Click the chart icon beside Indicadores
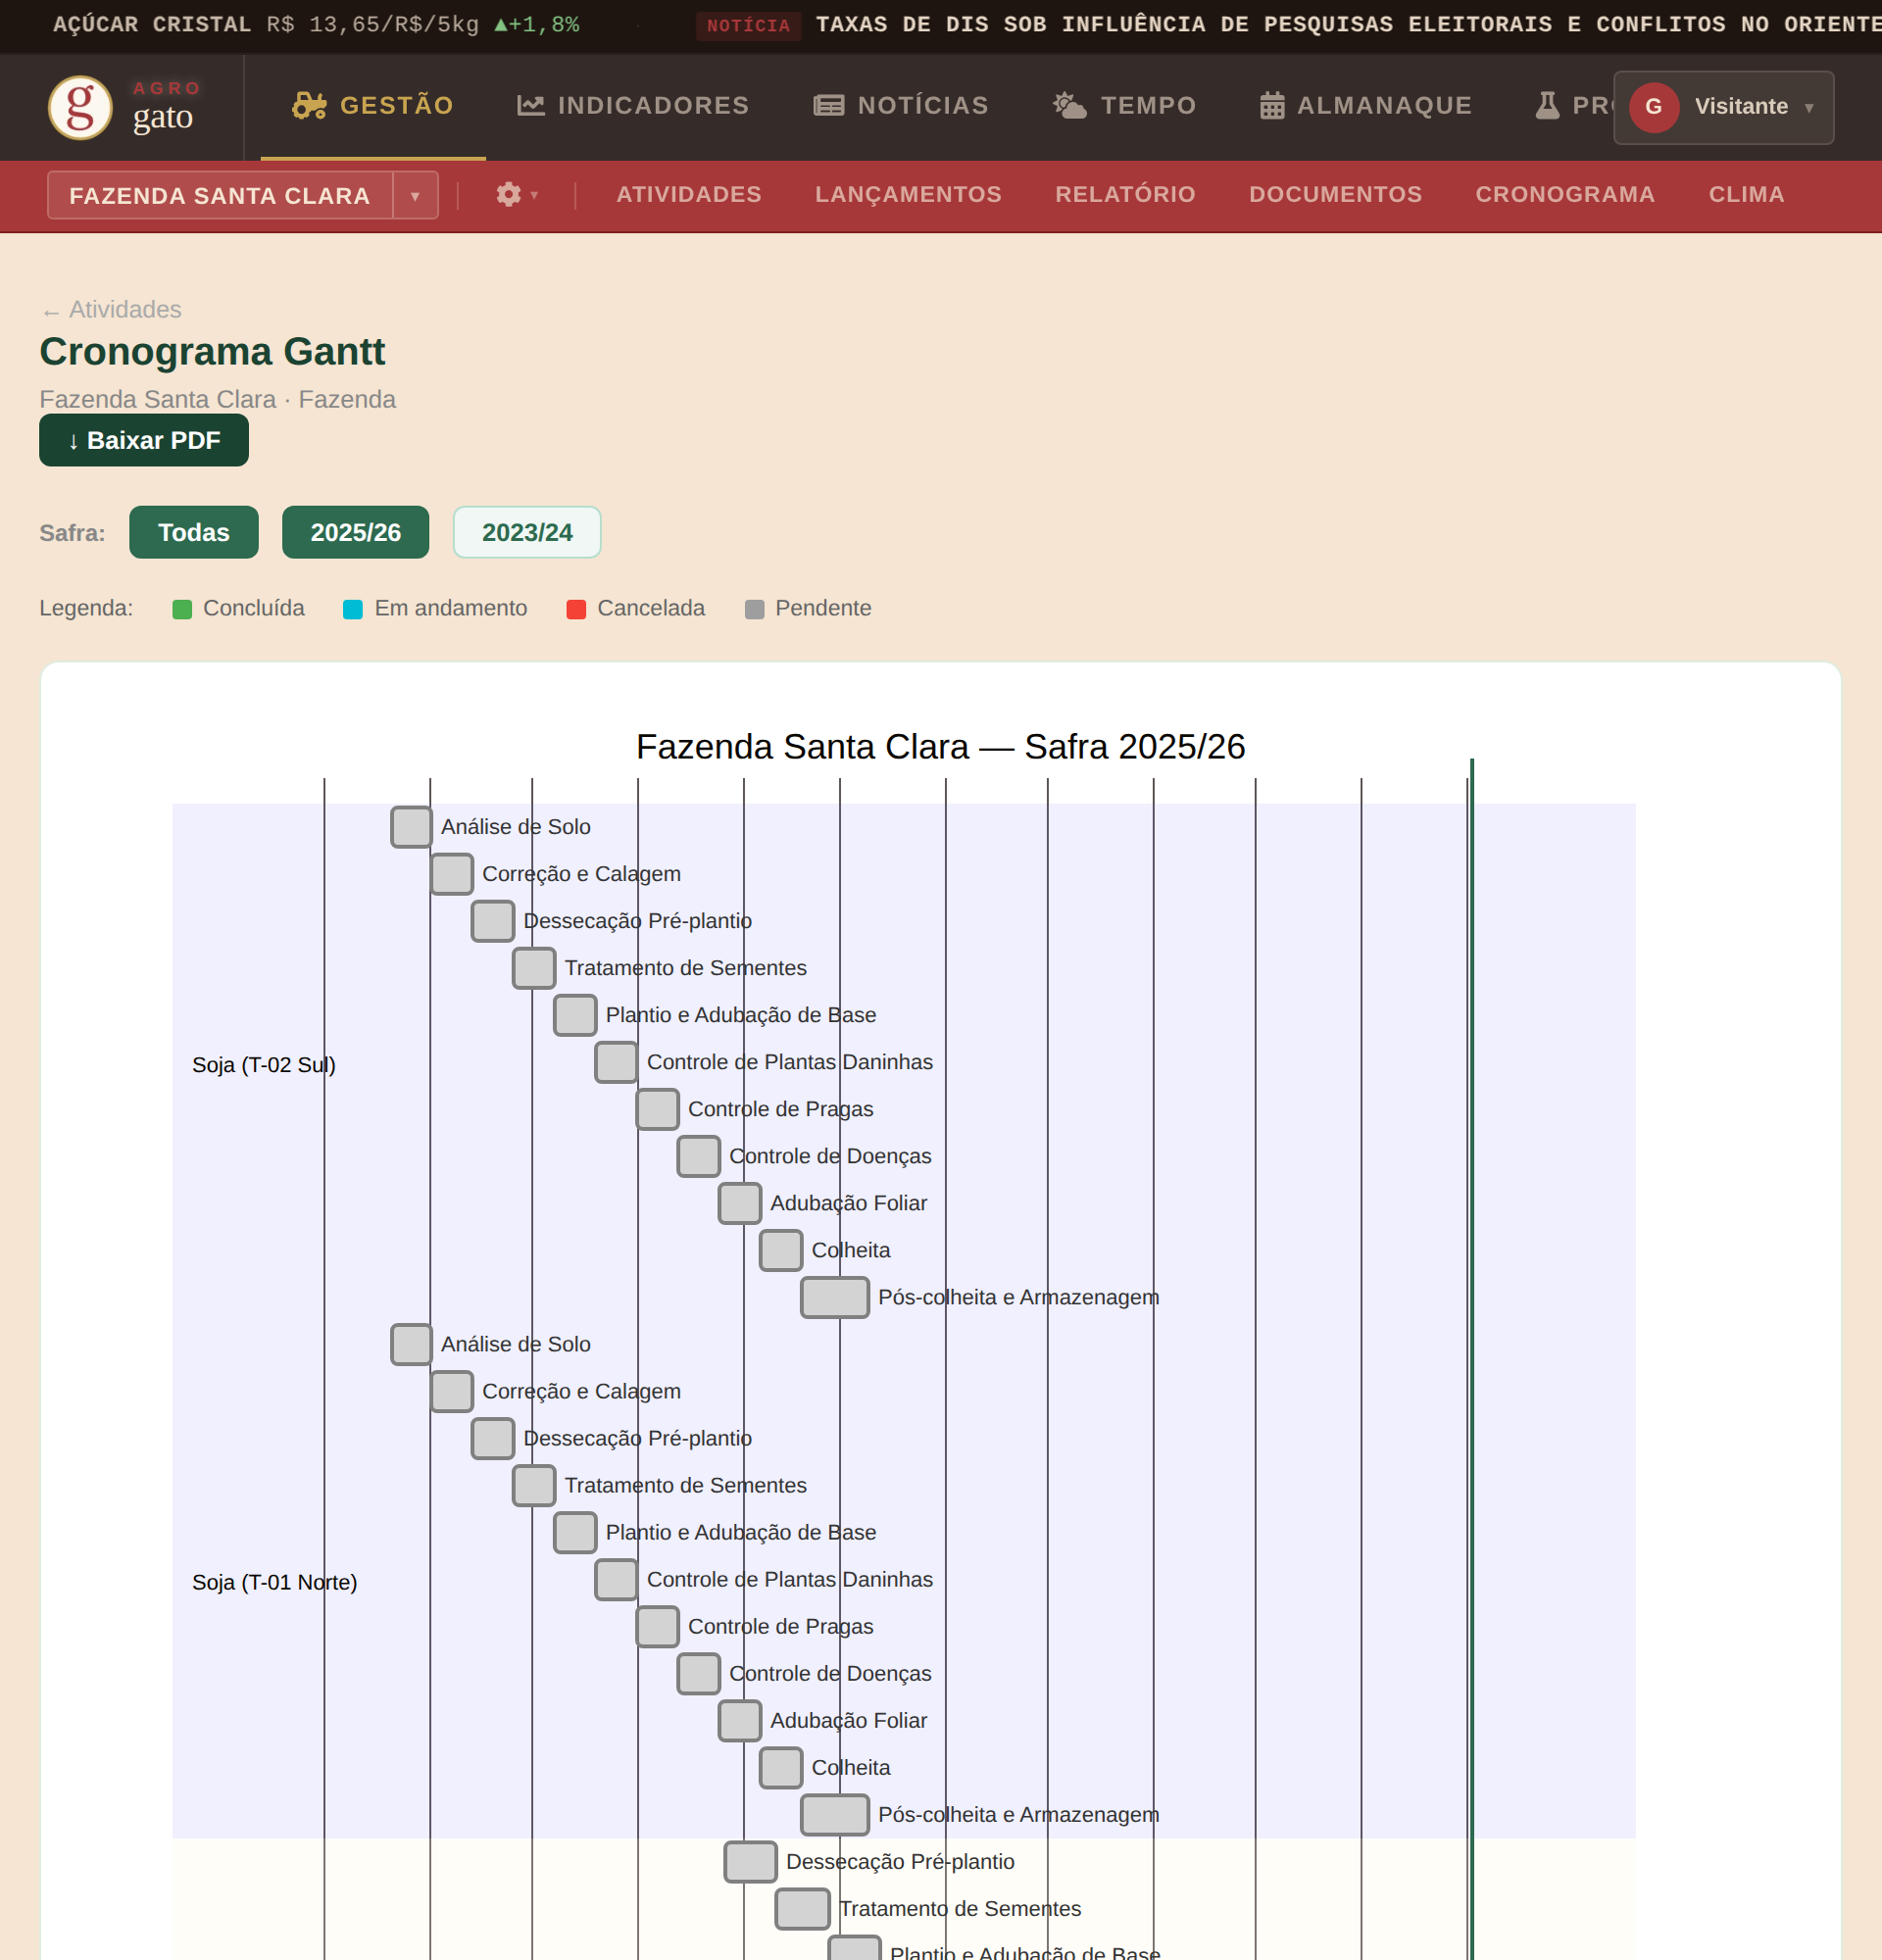 pyautogui.click(x=531, y=105)
